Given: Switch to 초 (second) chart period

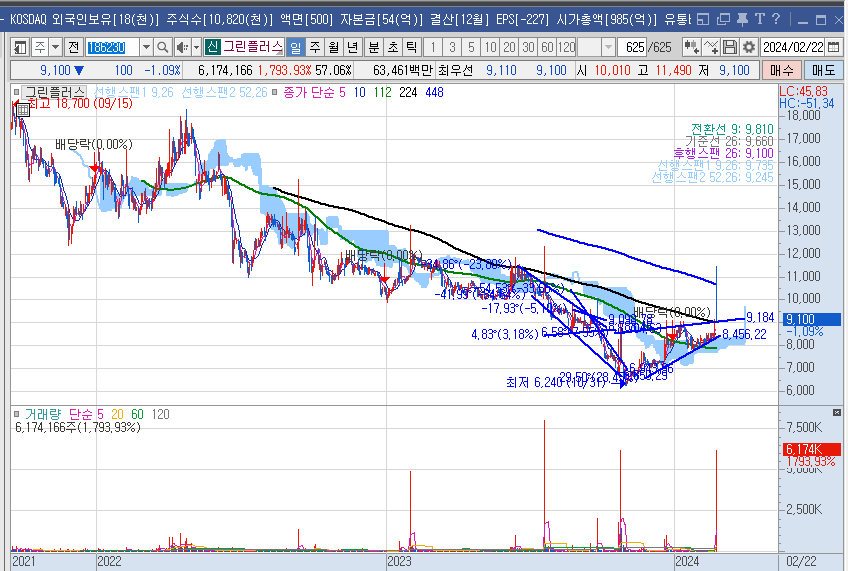Looking at the screenshot, I should coord(393,48).
